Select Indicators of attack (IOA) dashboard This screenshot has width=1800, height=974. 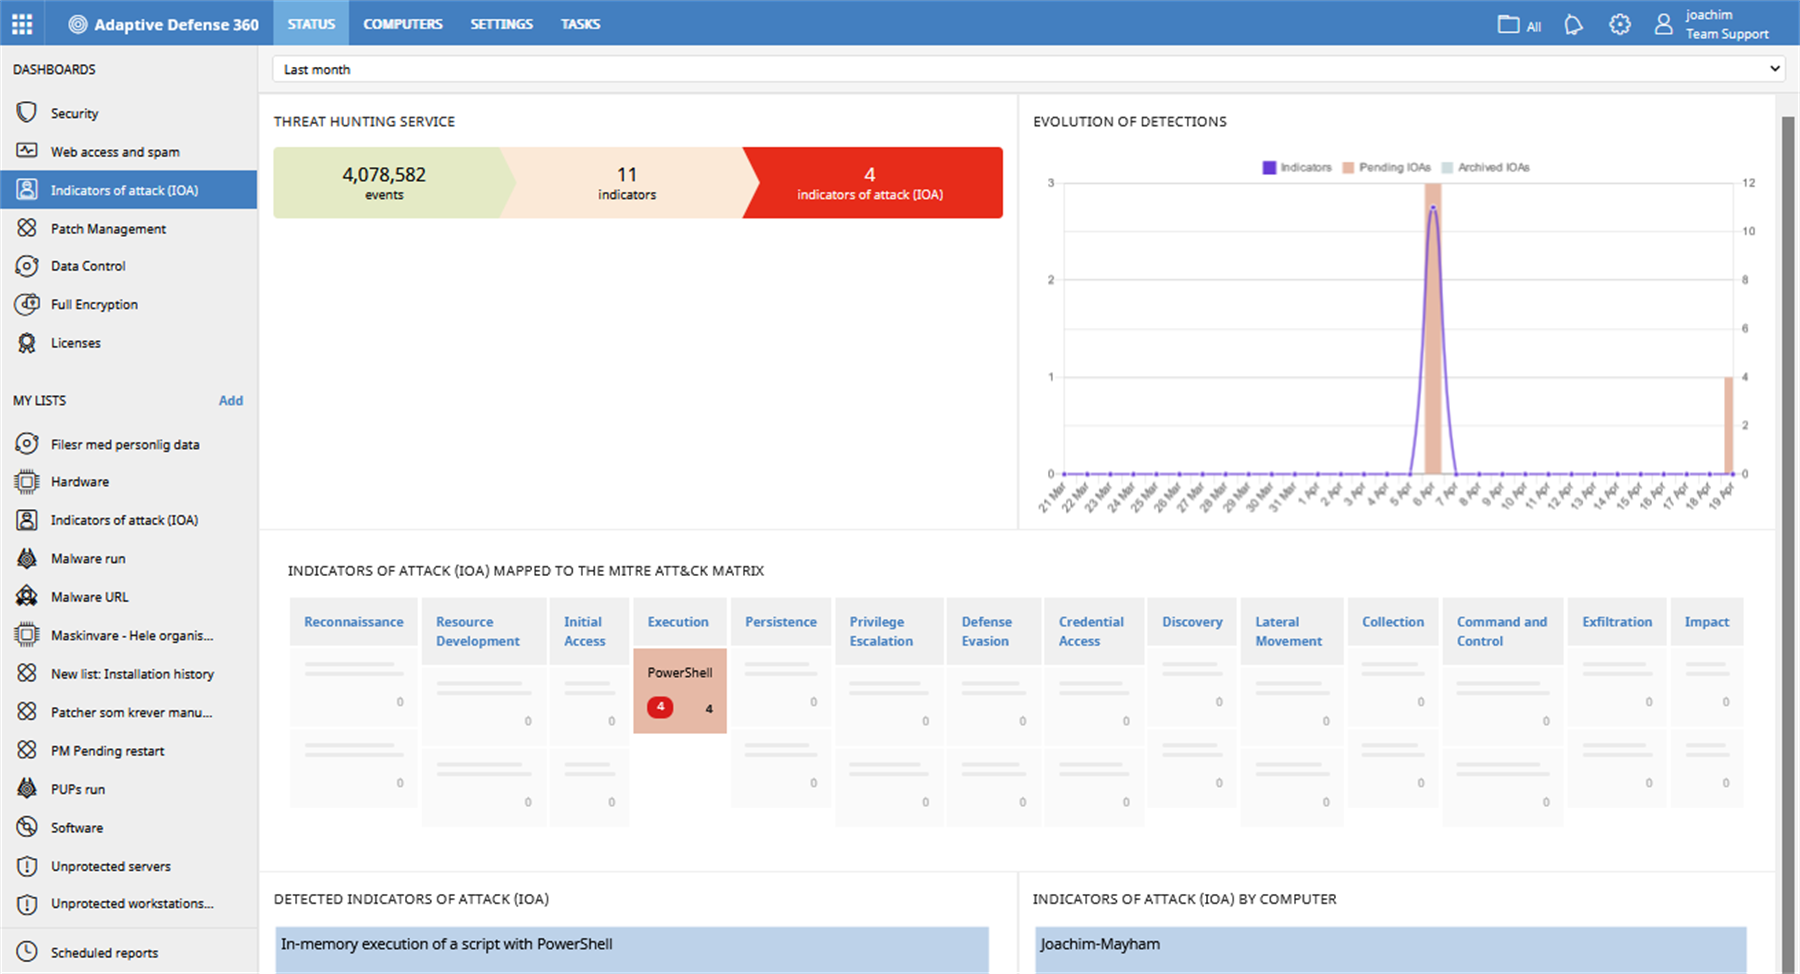[128, 190]
